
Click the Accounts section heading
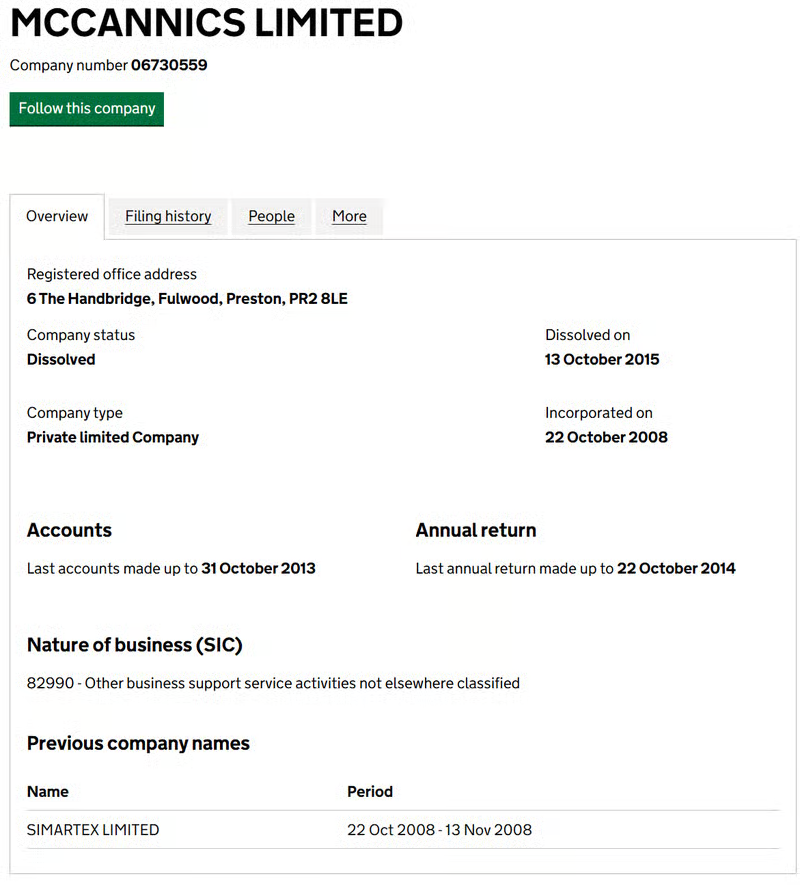click(x=69, y=531)
